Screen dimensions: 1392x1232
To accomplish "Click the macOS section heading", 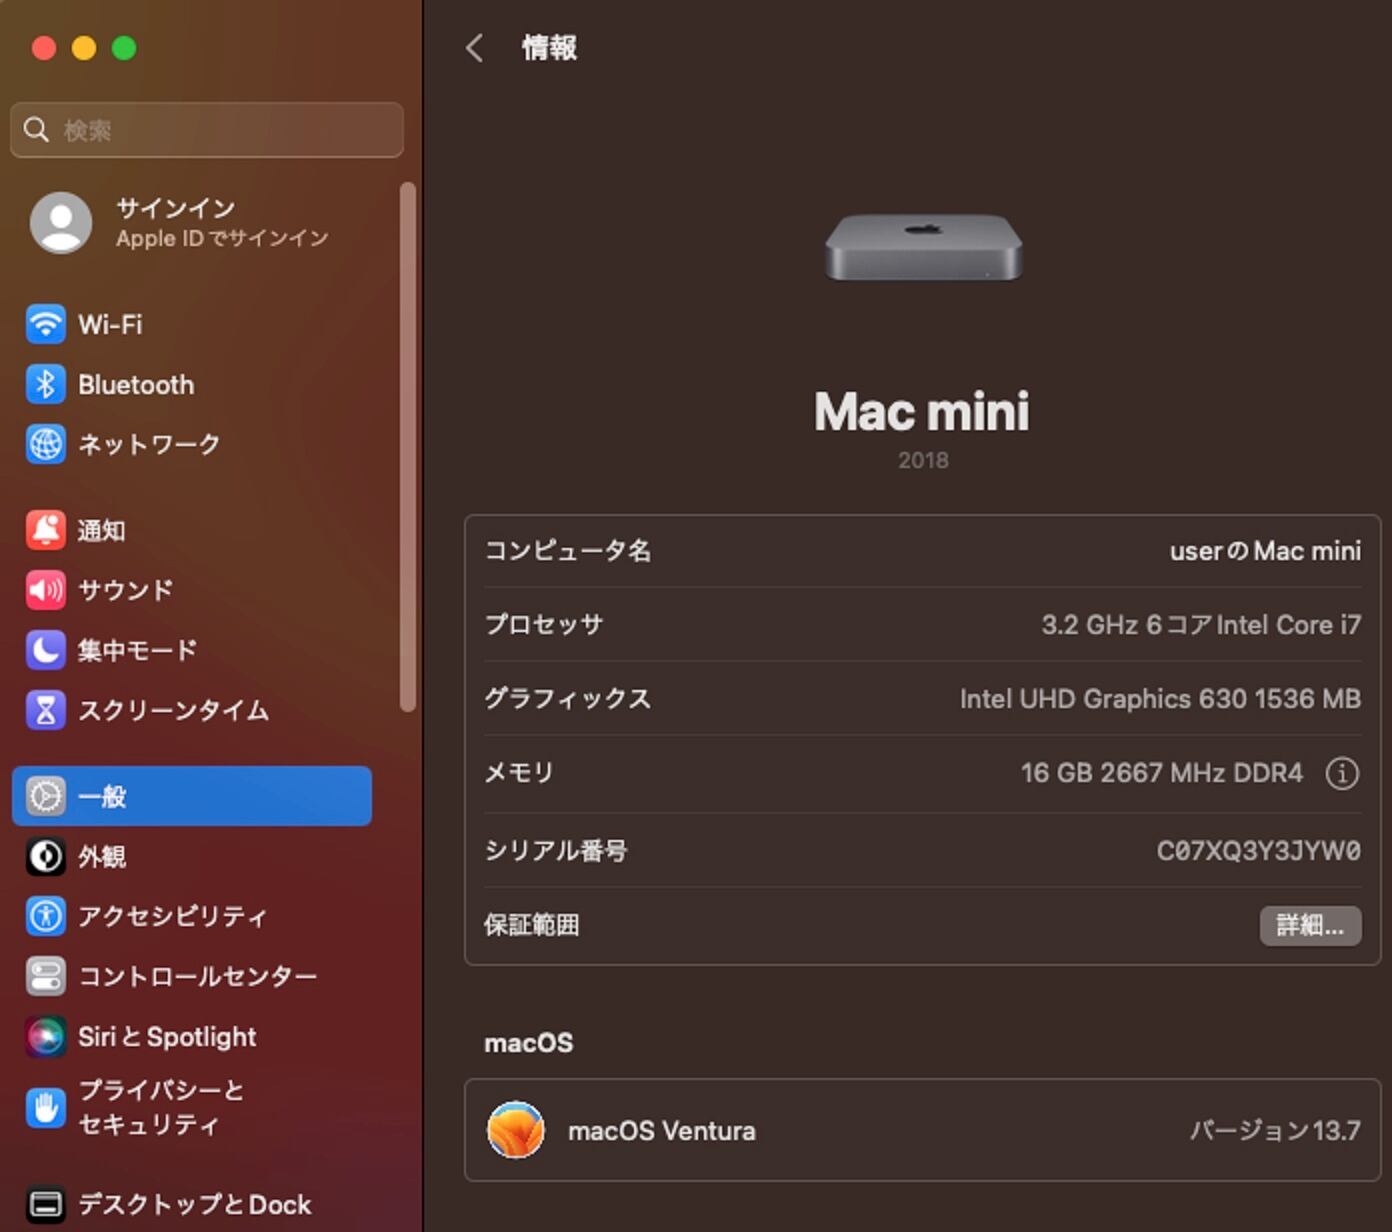I will point(529,1043).
